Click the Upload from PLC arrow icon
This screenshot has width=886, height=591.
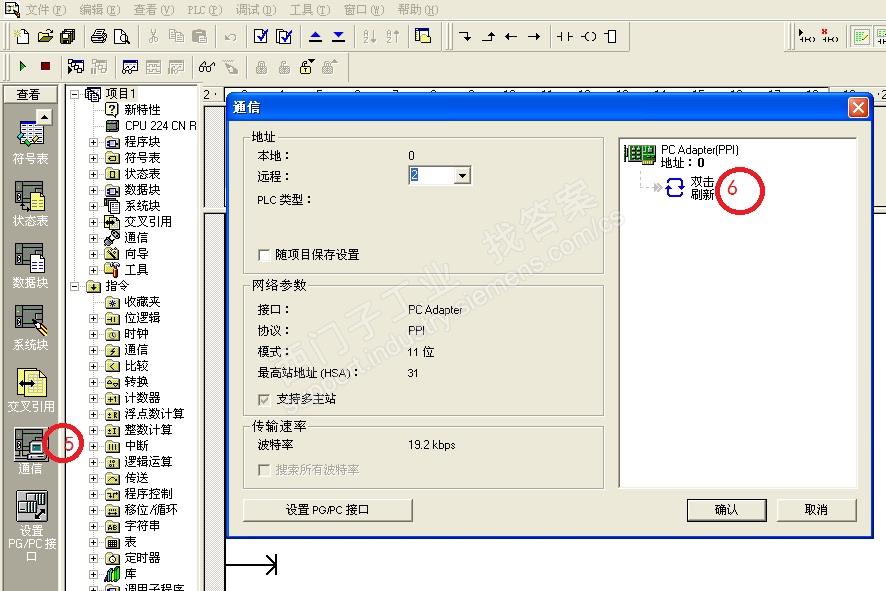315,37
